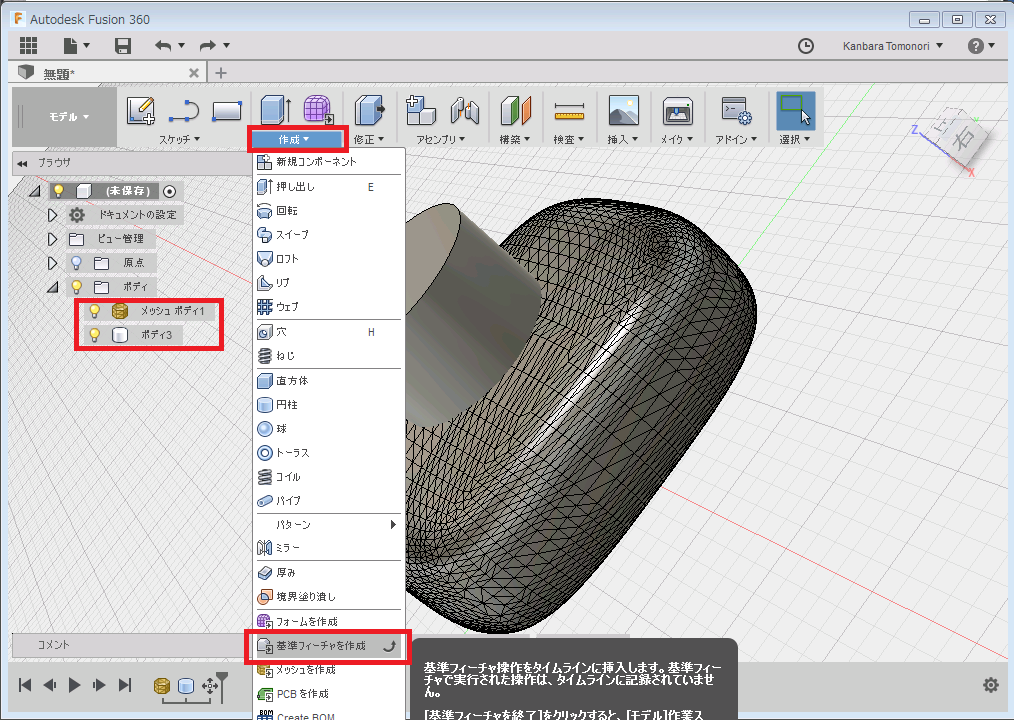Hide the 原点 folder via lightbulb
Screen dimensions: 1014x720
(75, 263)
